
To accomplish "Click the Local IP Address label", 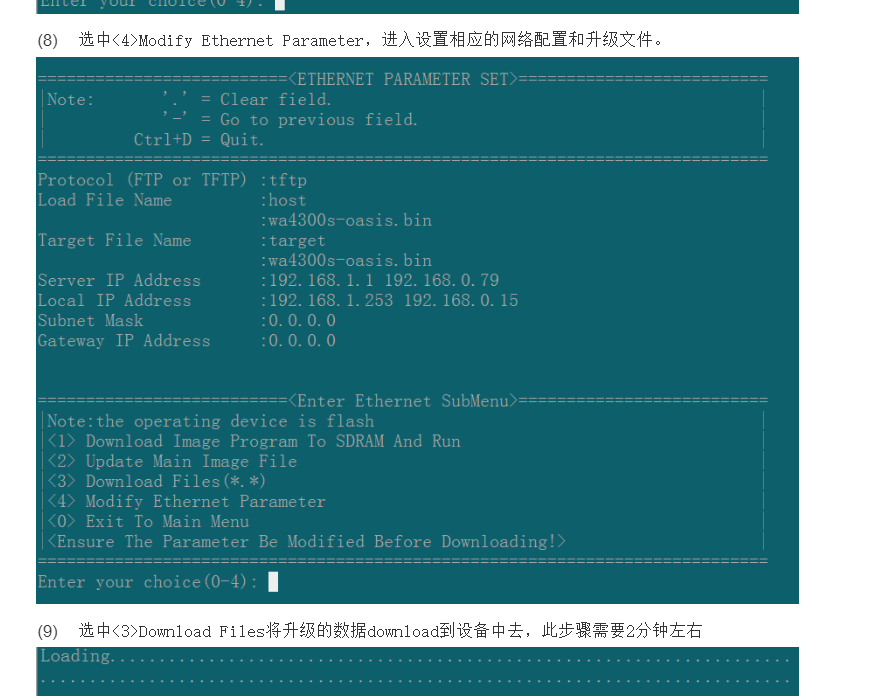I will pos(114,301).
